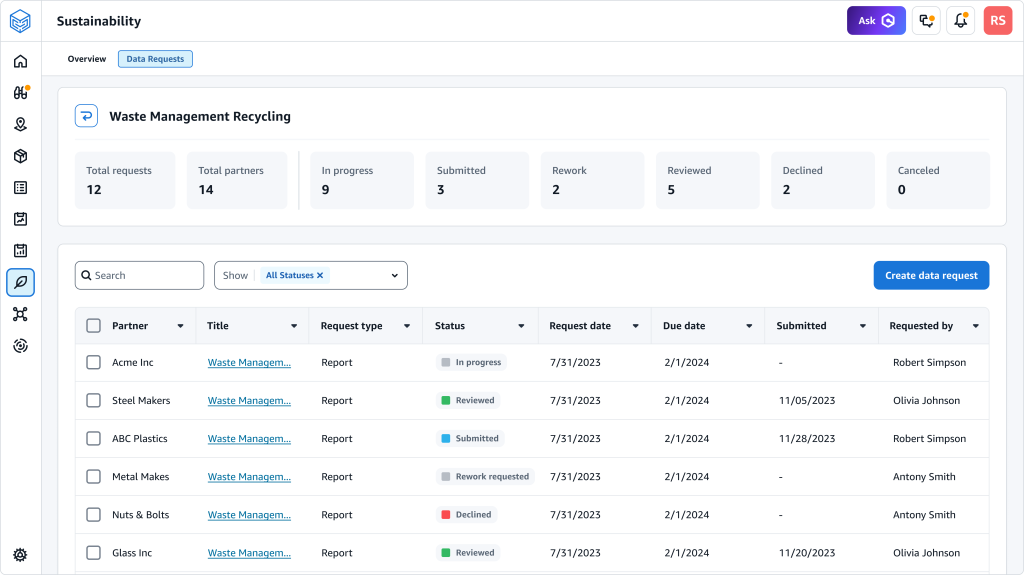Tick the select-all checkbox in the table header
1024x575 pixels.
click(93, 326)
